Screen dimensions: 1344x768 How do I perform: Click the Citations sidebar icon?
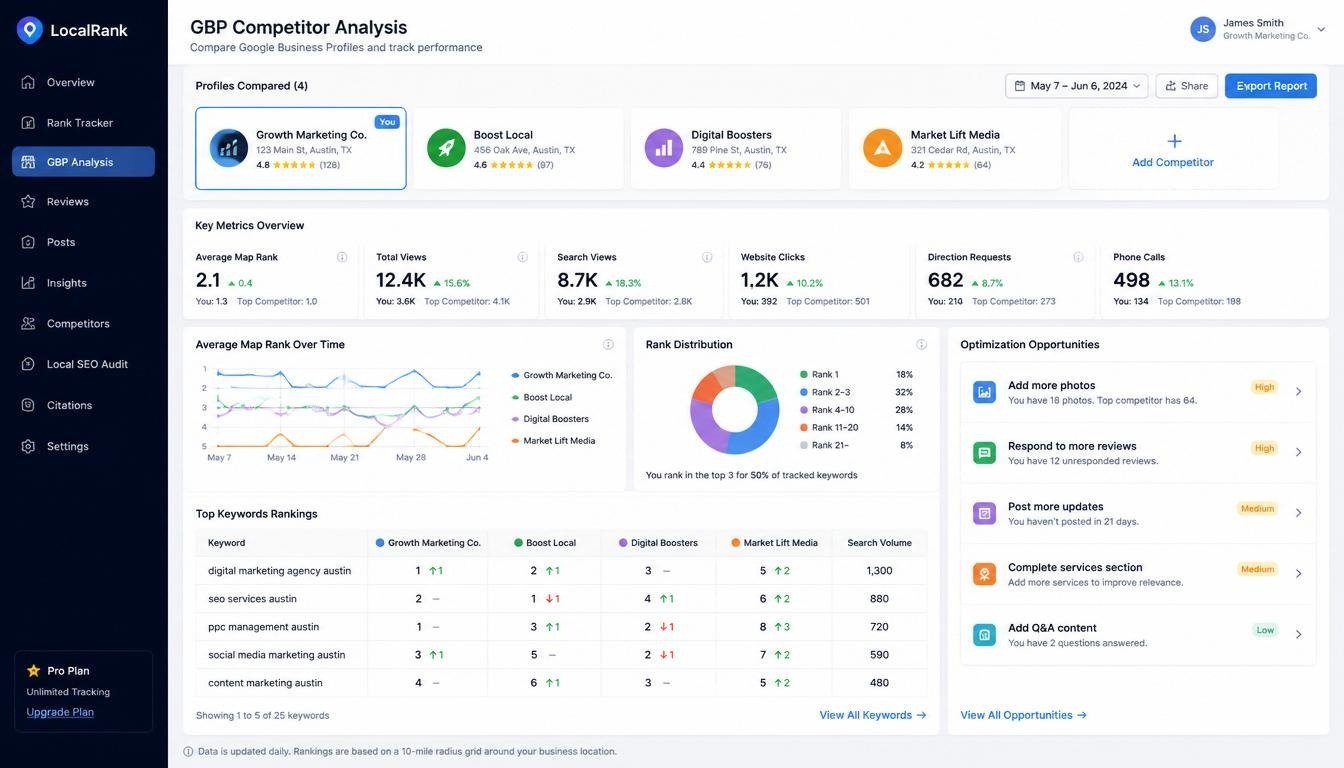pos(28,405)
